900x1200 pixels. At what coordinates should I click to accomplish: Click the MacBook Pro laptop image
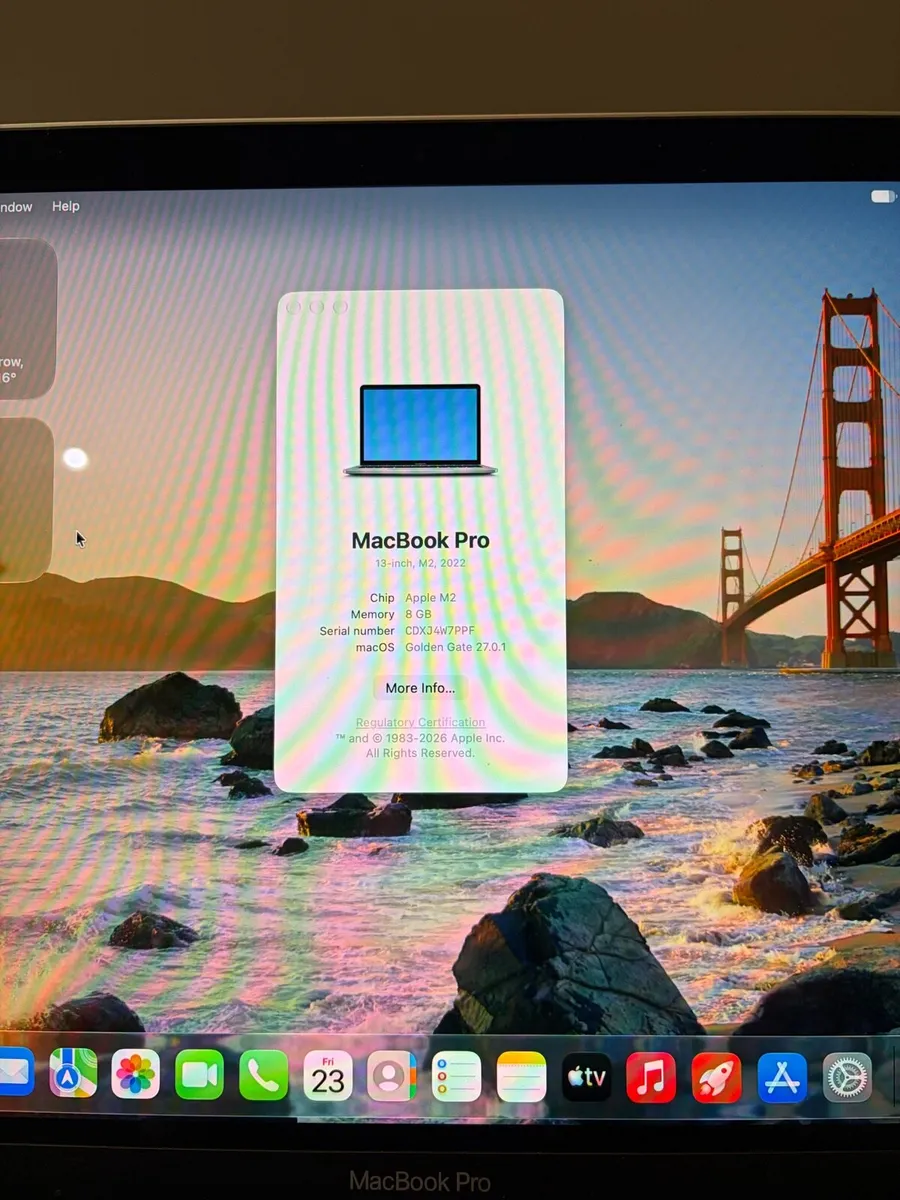pos(420,430)
